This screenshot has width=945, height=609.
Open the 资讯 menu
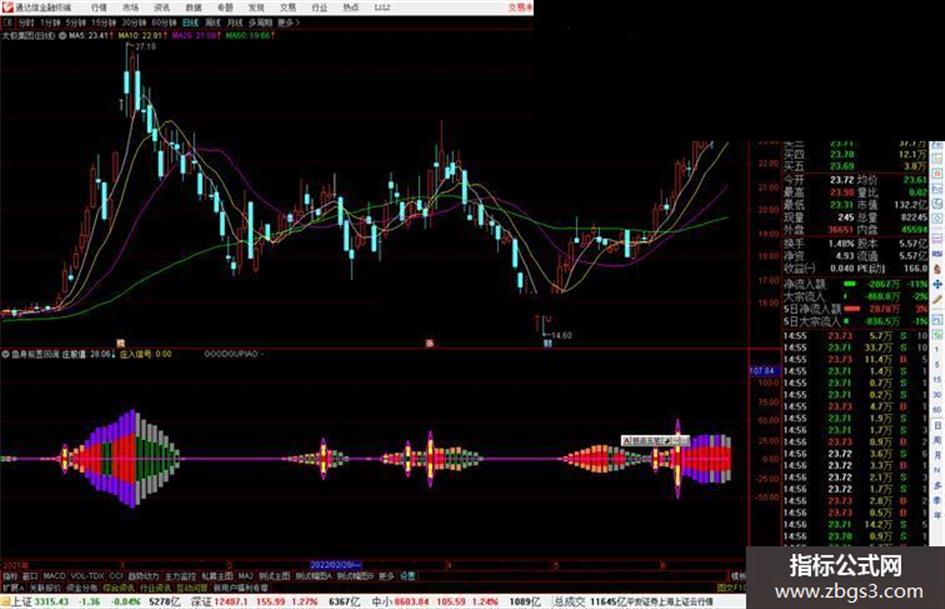(x=162, y=8)
